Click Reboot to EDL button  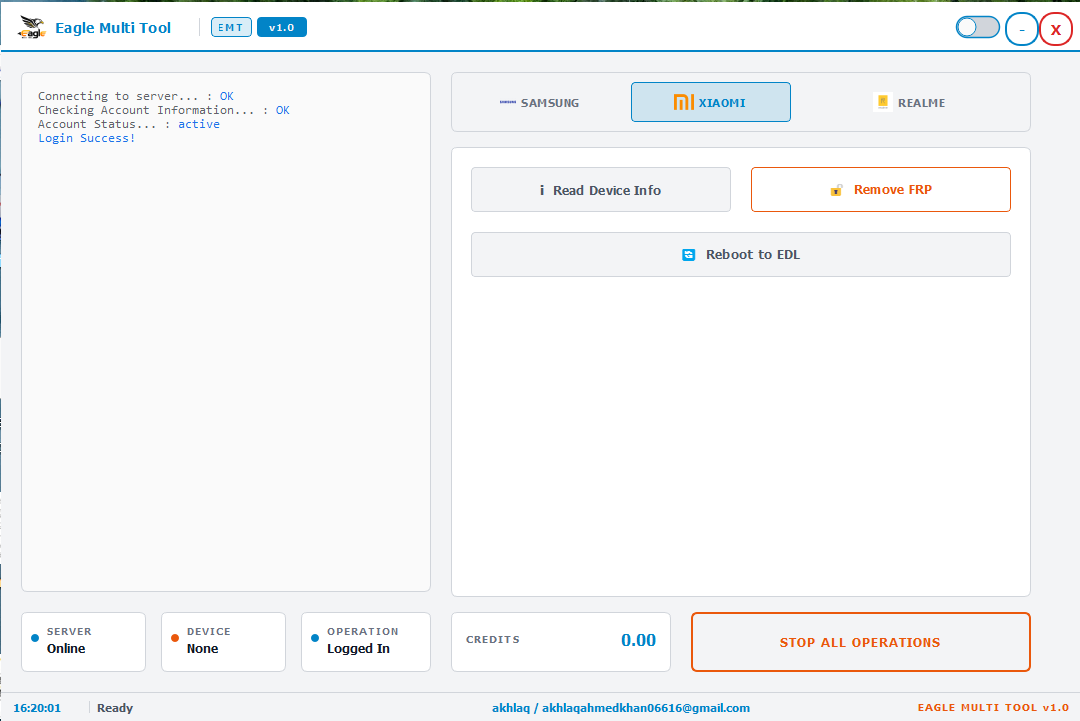(x=740, y=255)
